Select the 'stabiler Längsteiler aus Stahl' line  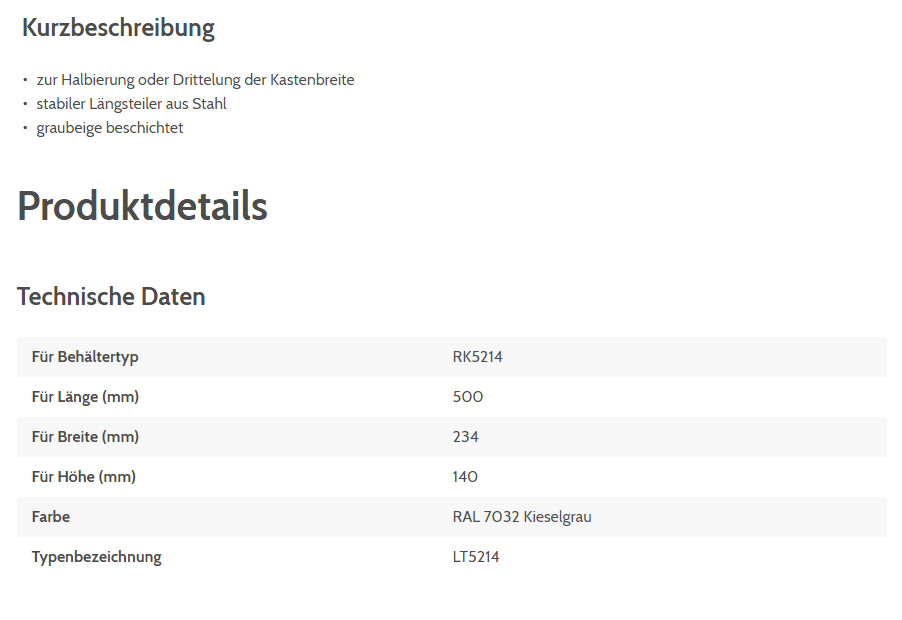click(131, 104)
